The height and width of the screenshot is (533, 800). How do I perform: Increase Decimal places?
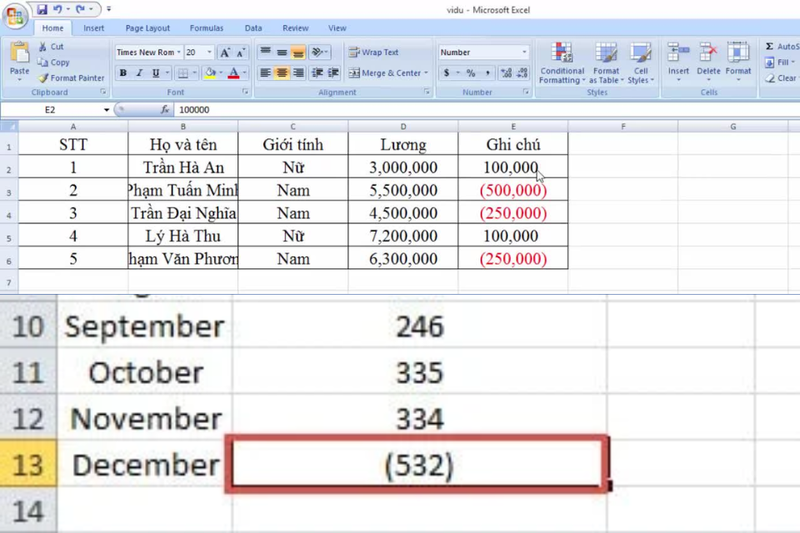click(506, 73)
